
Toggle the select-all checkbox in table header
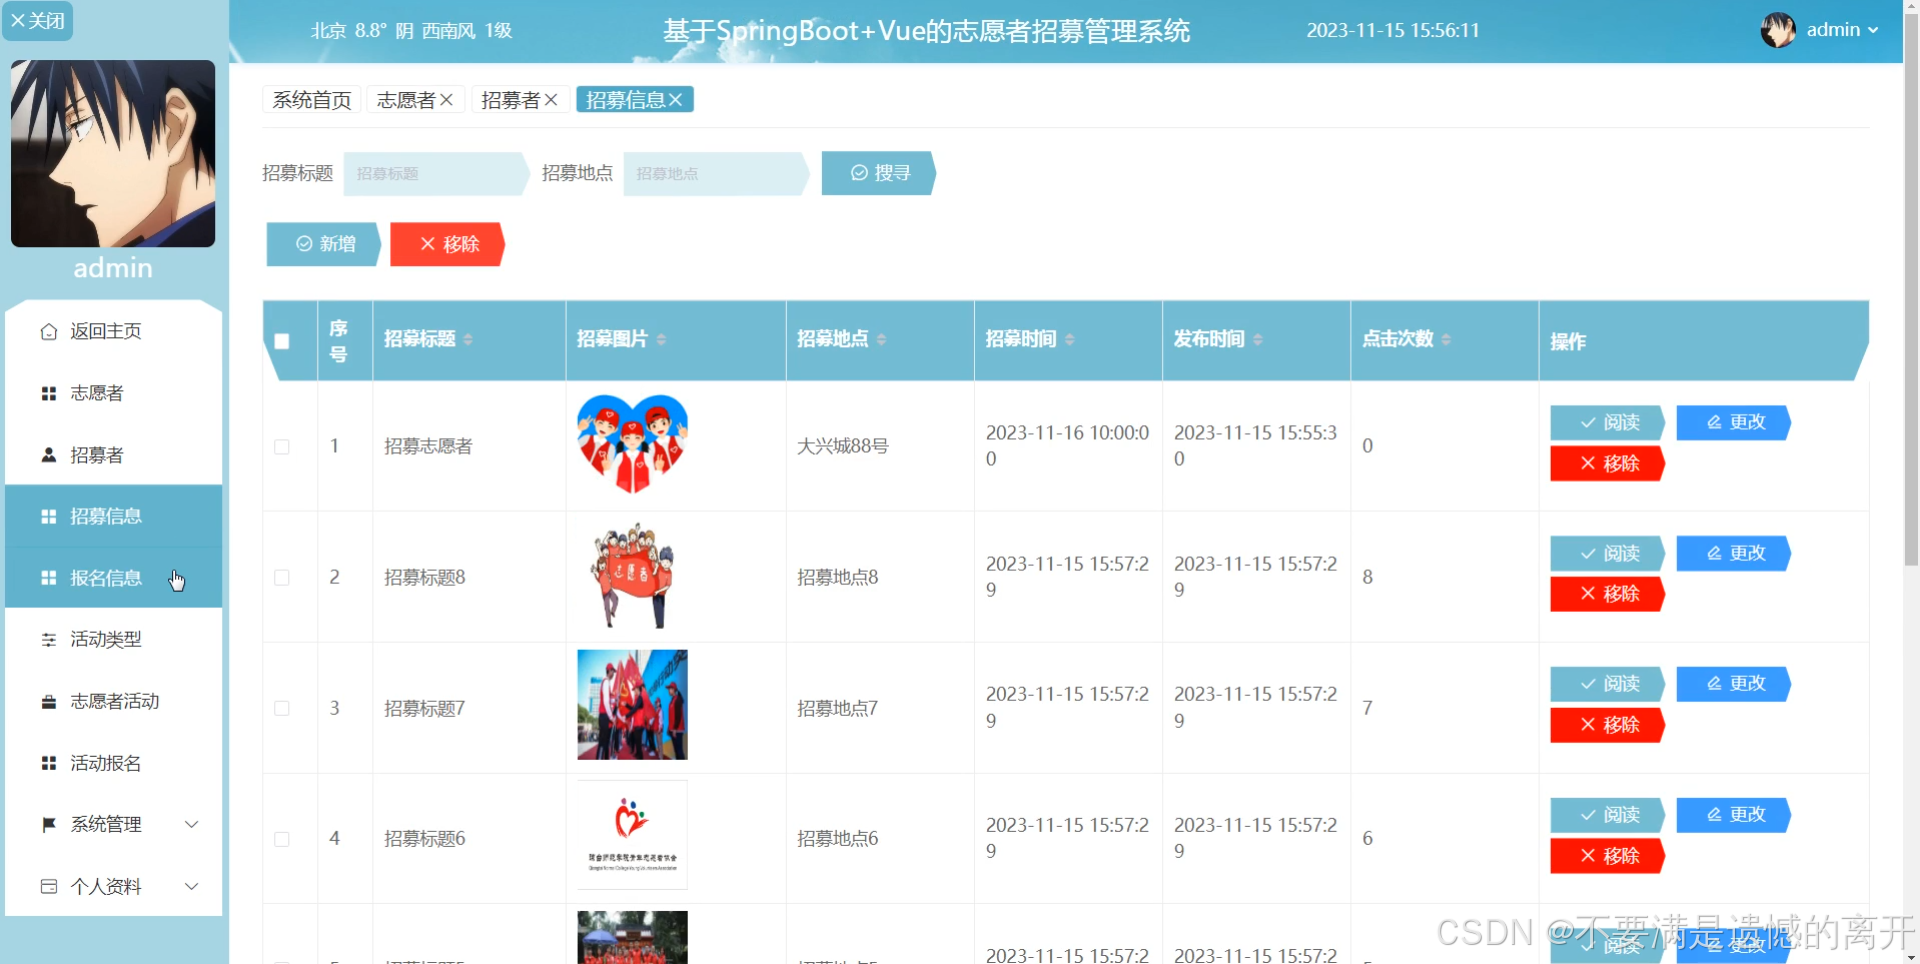coord(282,341)
